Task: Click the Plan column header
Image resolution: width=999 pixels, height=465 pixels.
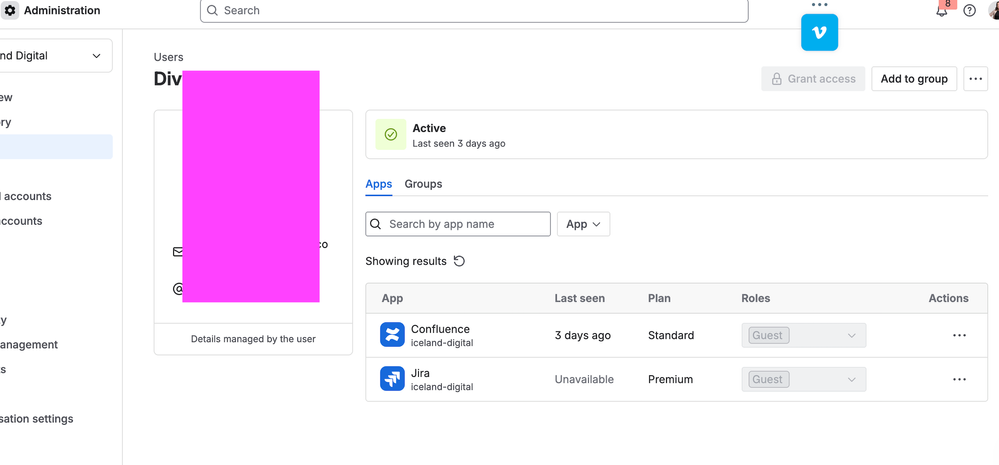Action: tap(659, 298)
